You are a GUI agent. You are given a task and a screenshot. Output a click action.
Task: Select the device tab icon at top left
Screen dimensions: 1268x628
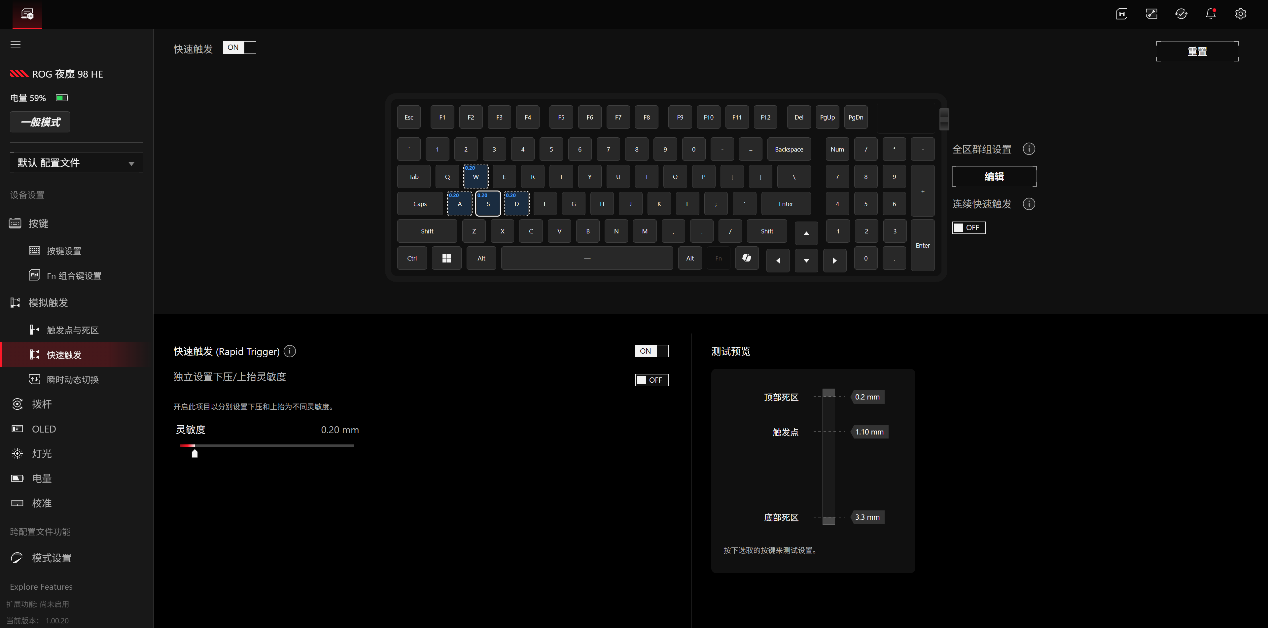point(27,14)
